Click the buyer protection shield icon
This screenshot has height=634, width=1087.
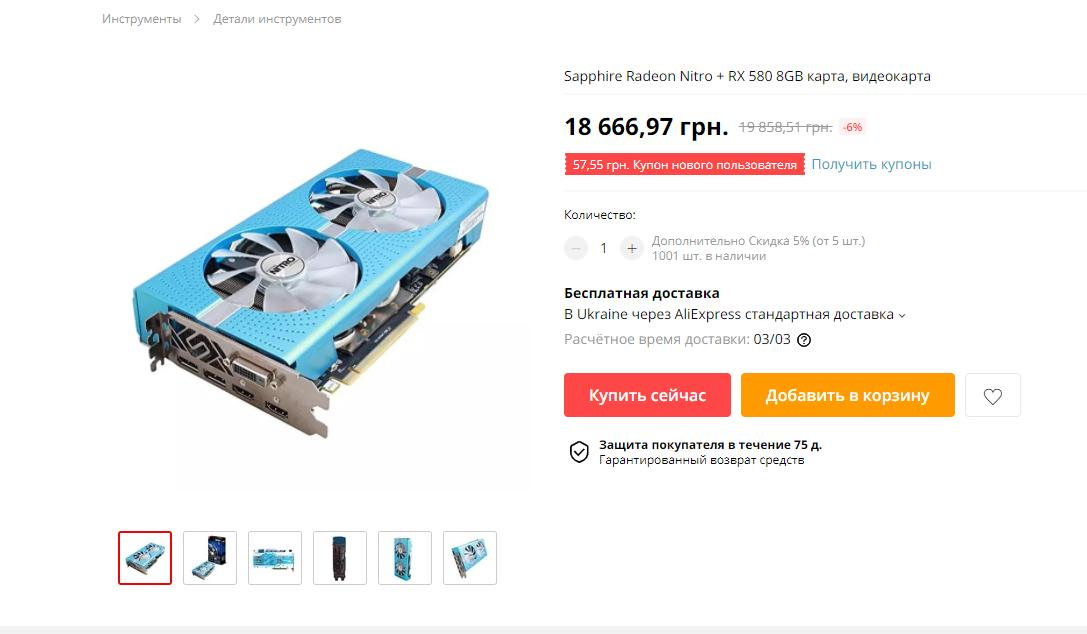point(579,452)
